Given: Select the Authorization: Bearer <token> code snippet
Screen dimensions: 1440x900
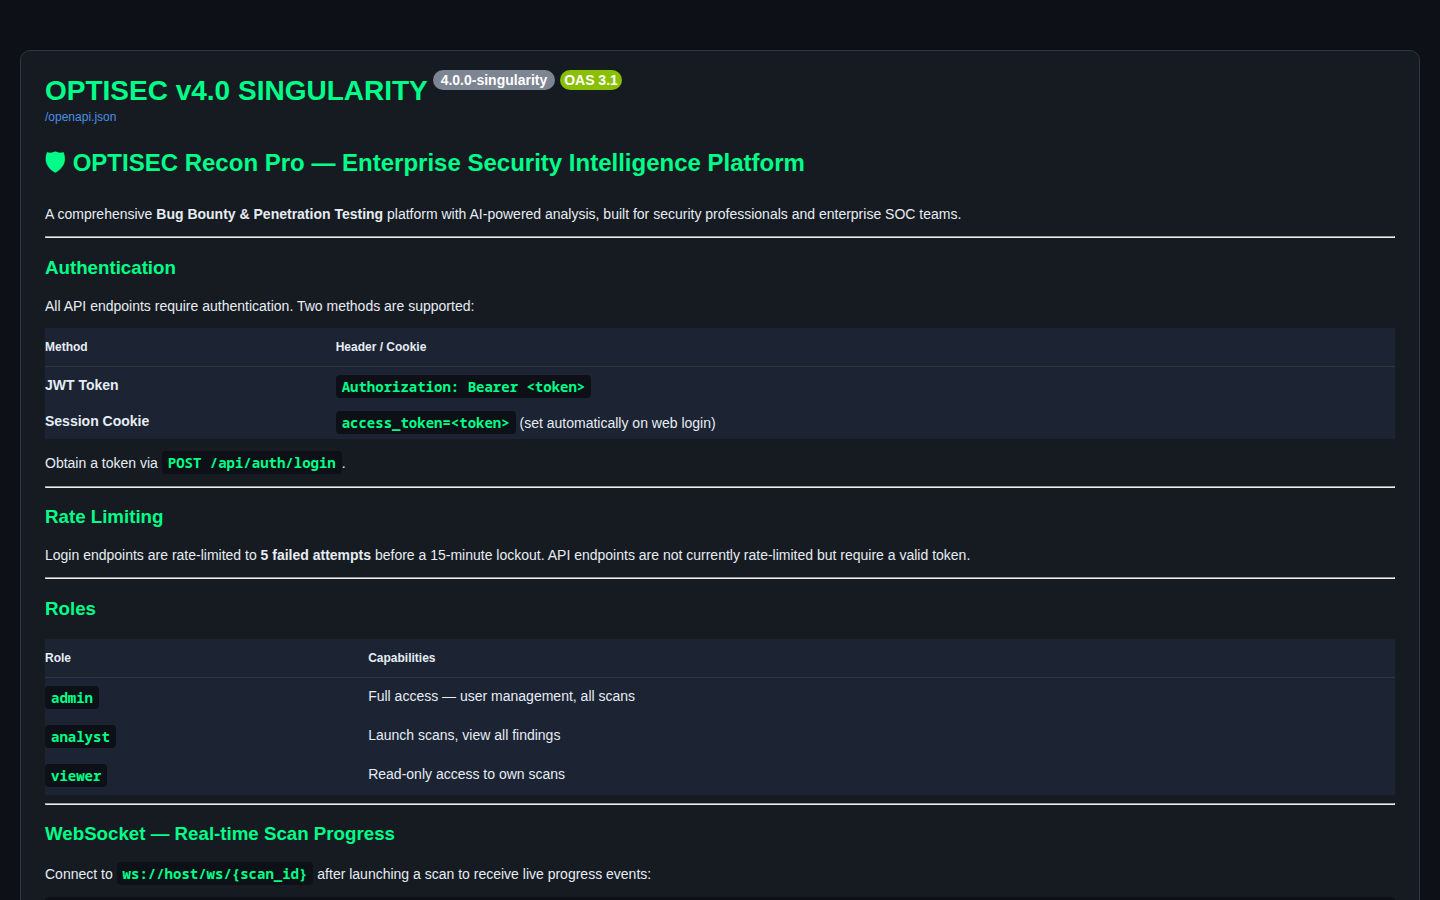Looking at the screenshot, I should (x=463, y=387).
